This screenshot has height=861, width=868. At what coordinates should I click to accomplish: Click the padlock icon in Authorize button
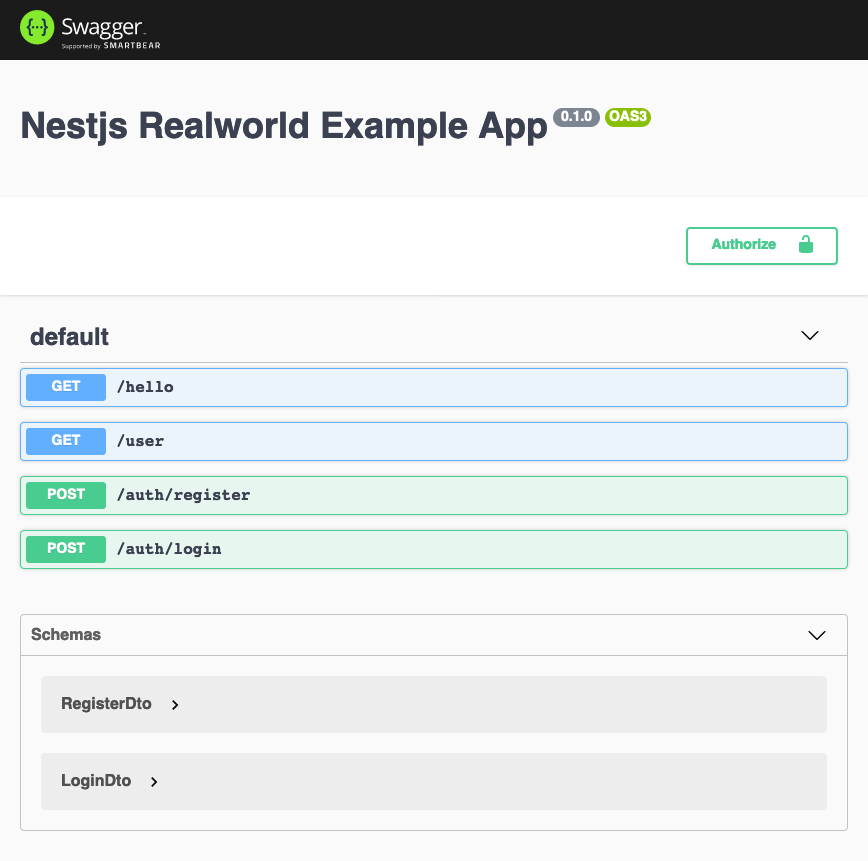(805, 245)
